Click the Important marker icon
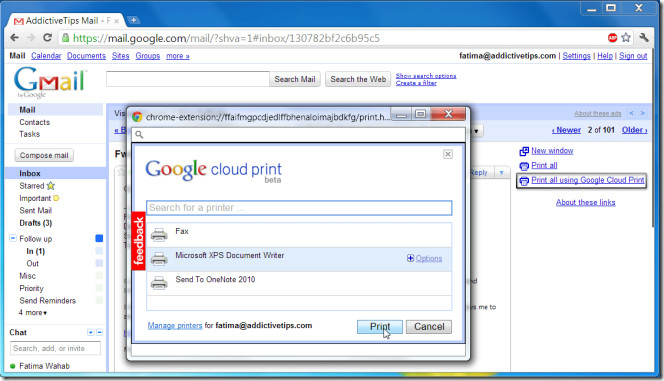Screen dimensions: 664x381 click(x=56, y=198)
